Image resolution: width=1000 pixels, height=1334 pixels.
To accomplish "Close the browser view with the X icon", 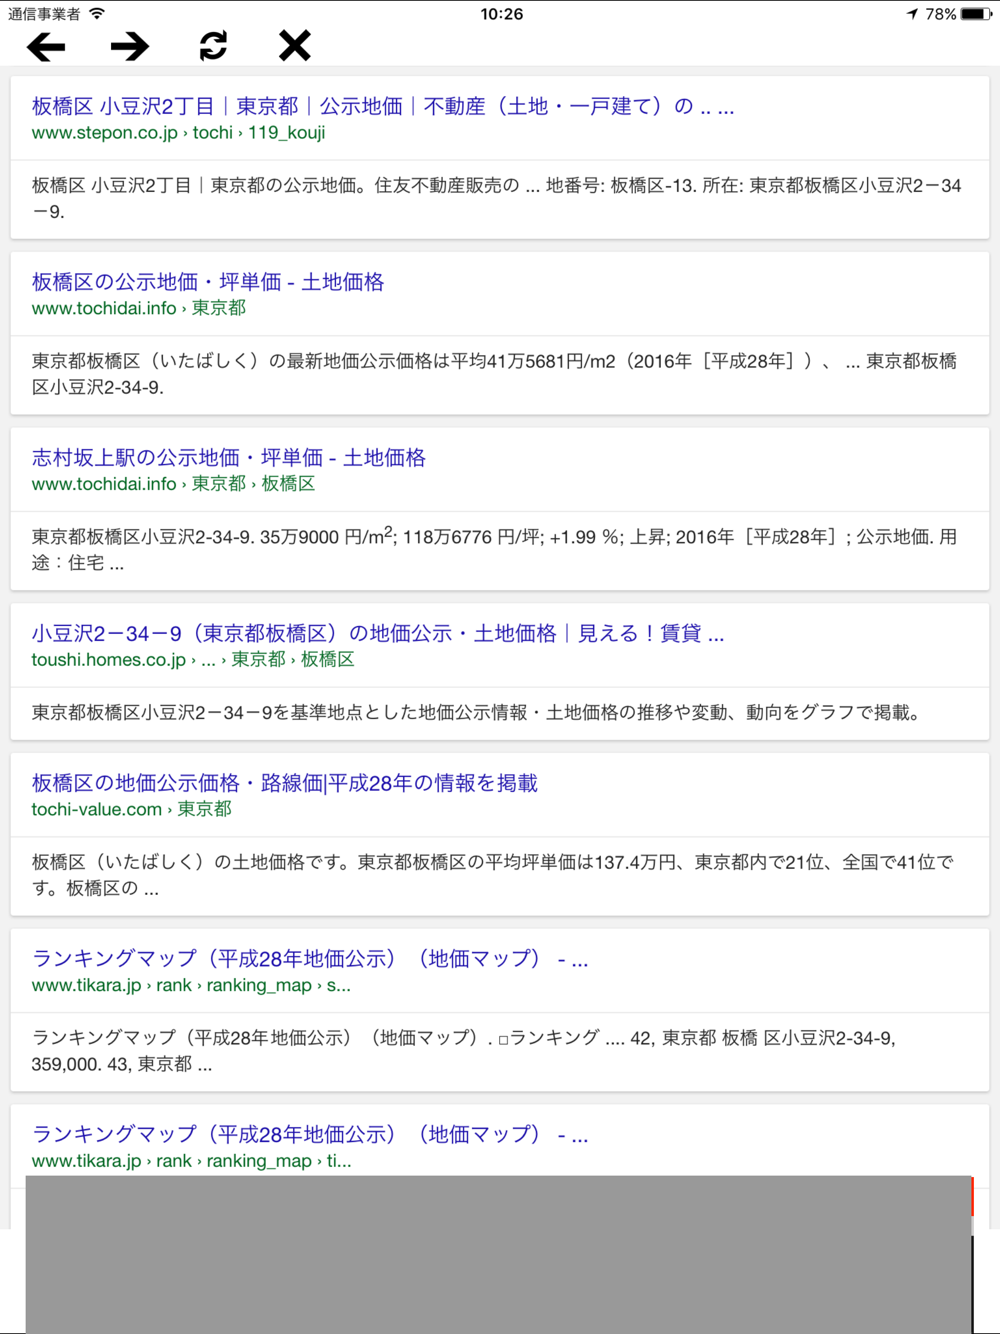I will (x=295, y=45).
